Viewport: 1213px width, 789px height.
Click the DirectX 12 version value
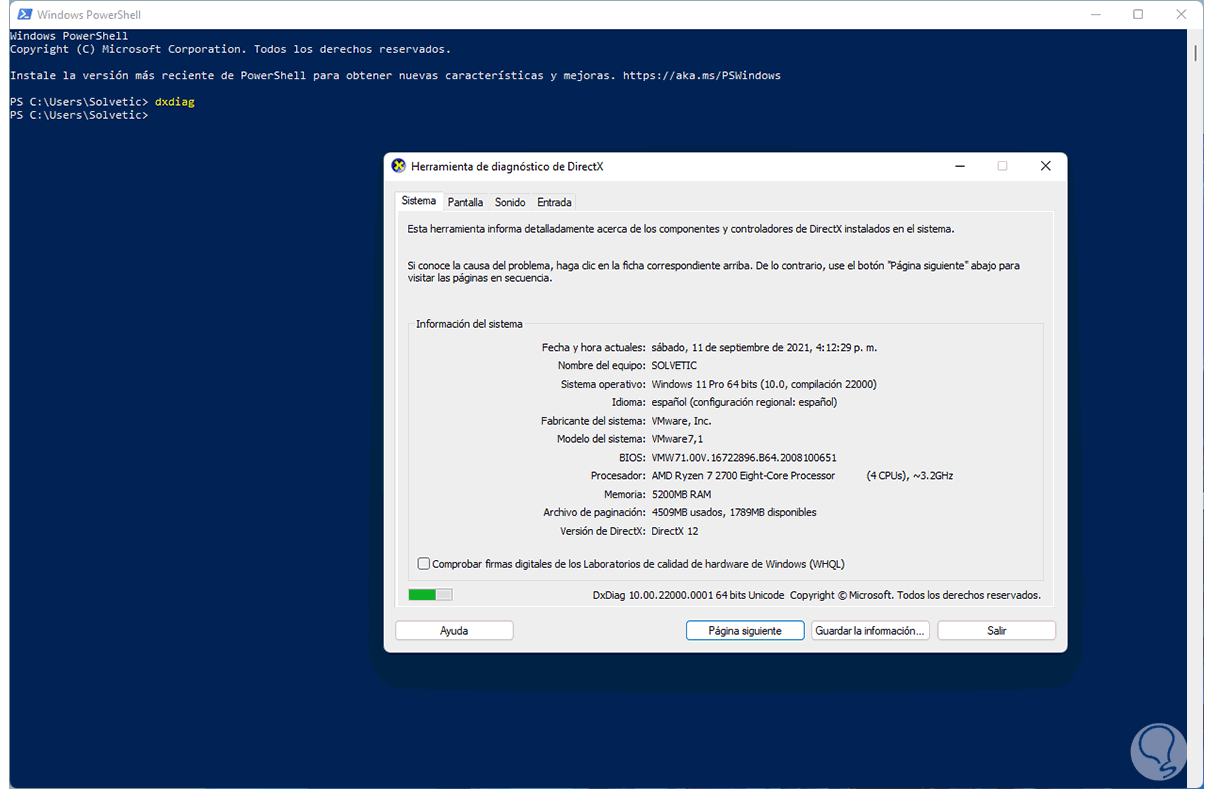[675, 531]
